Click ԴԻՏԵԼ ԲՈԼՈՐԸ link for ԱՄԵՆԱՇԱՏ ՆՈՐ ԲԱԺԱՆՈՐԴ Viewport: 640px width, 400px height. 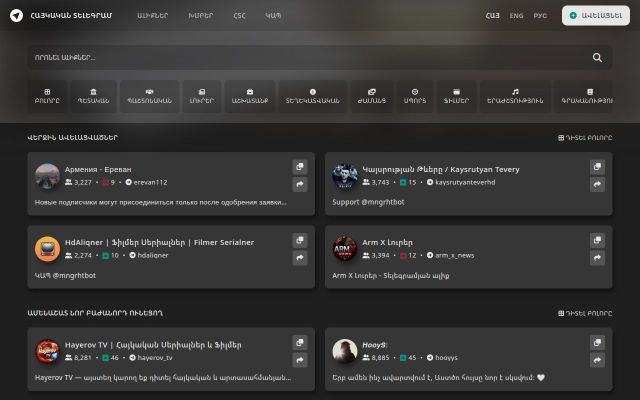point(585,313)
